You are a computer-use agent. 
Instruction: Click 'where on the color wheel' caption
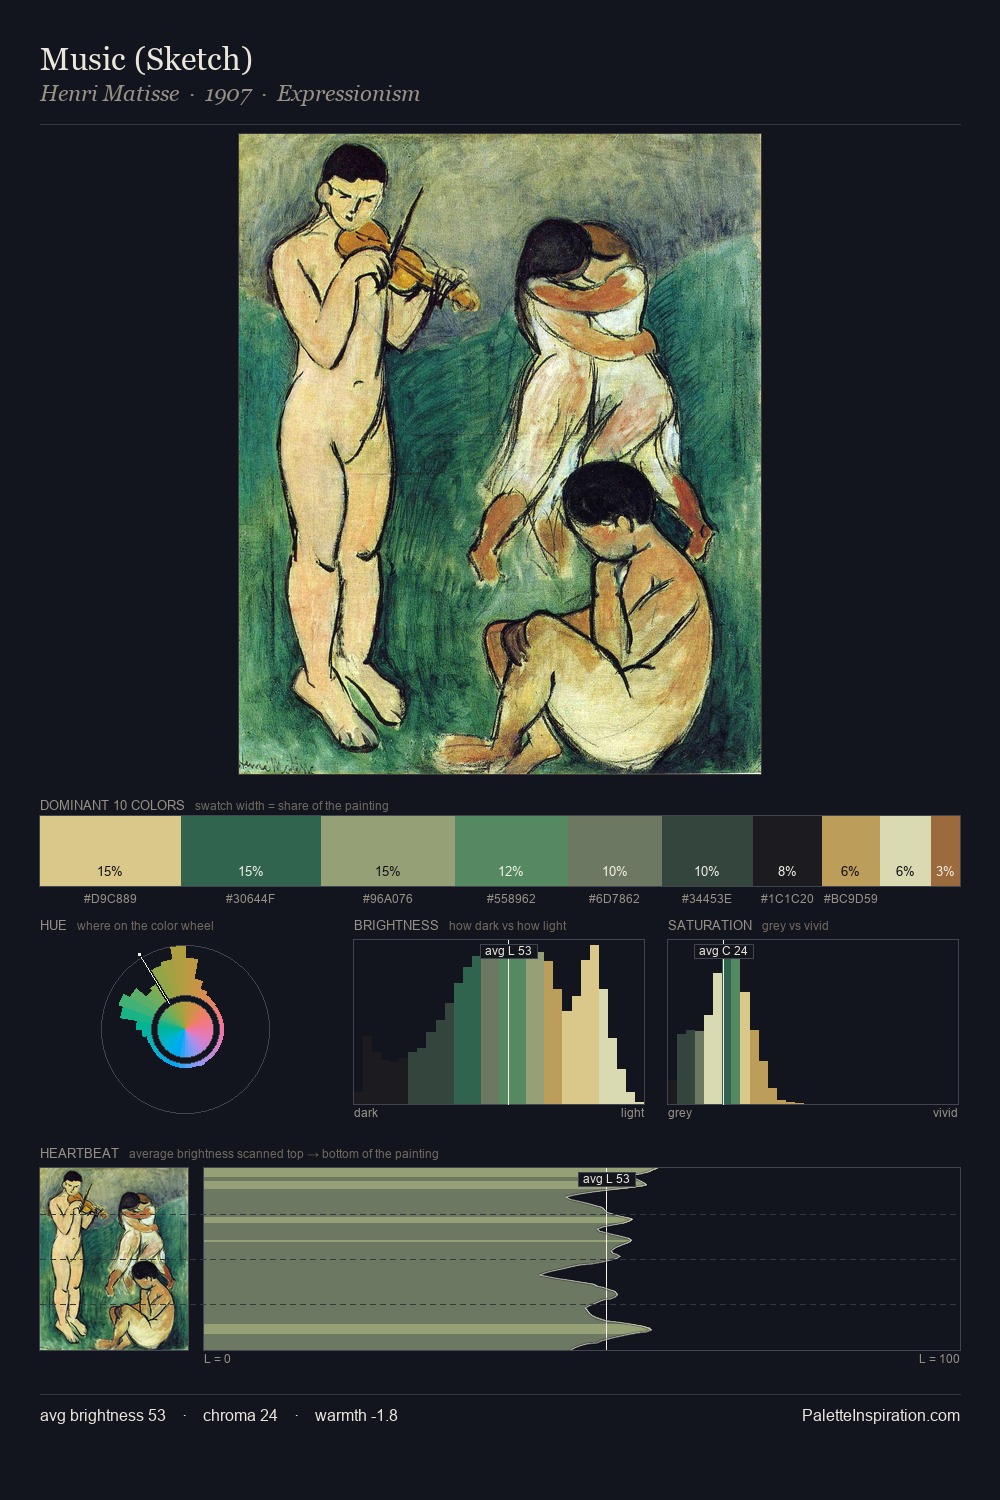[145, 926]
